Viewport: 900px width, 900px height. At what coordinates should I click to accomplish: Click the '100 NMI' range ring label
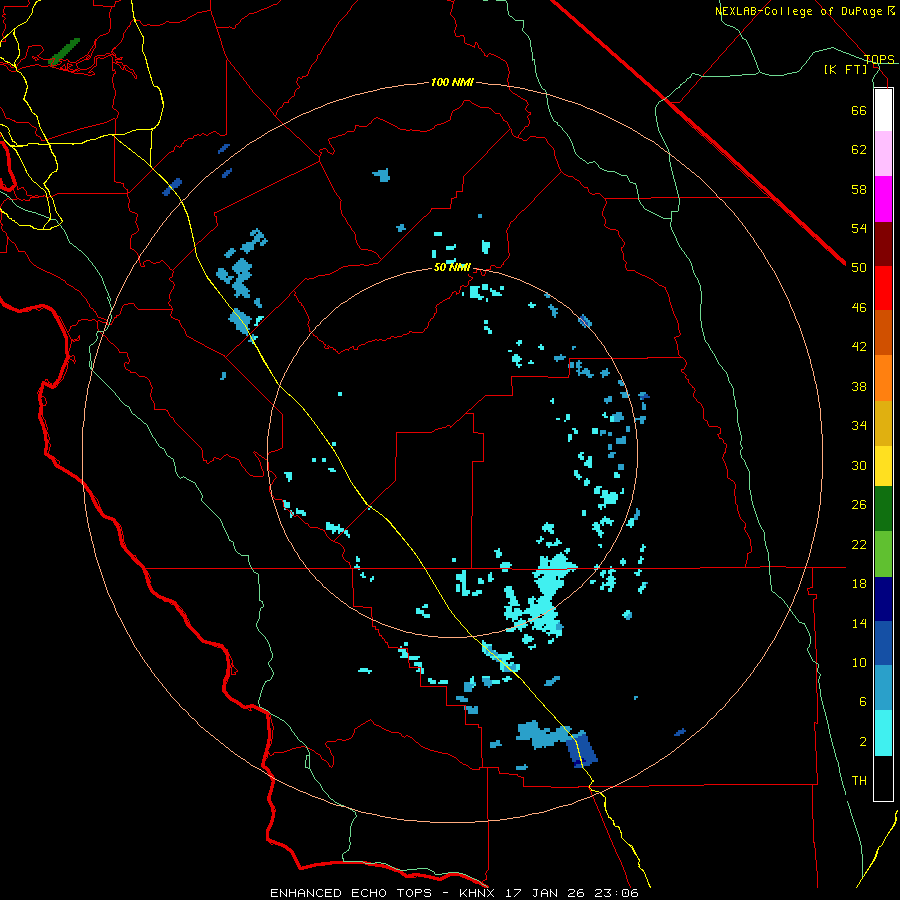pos(452,82)
